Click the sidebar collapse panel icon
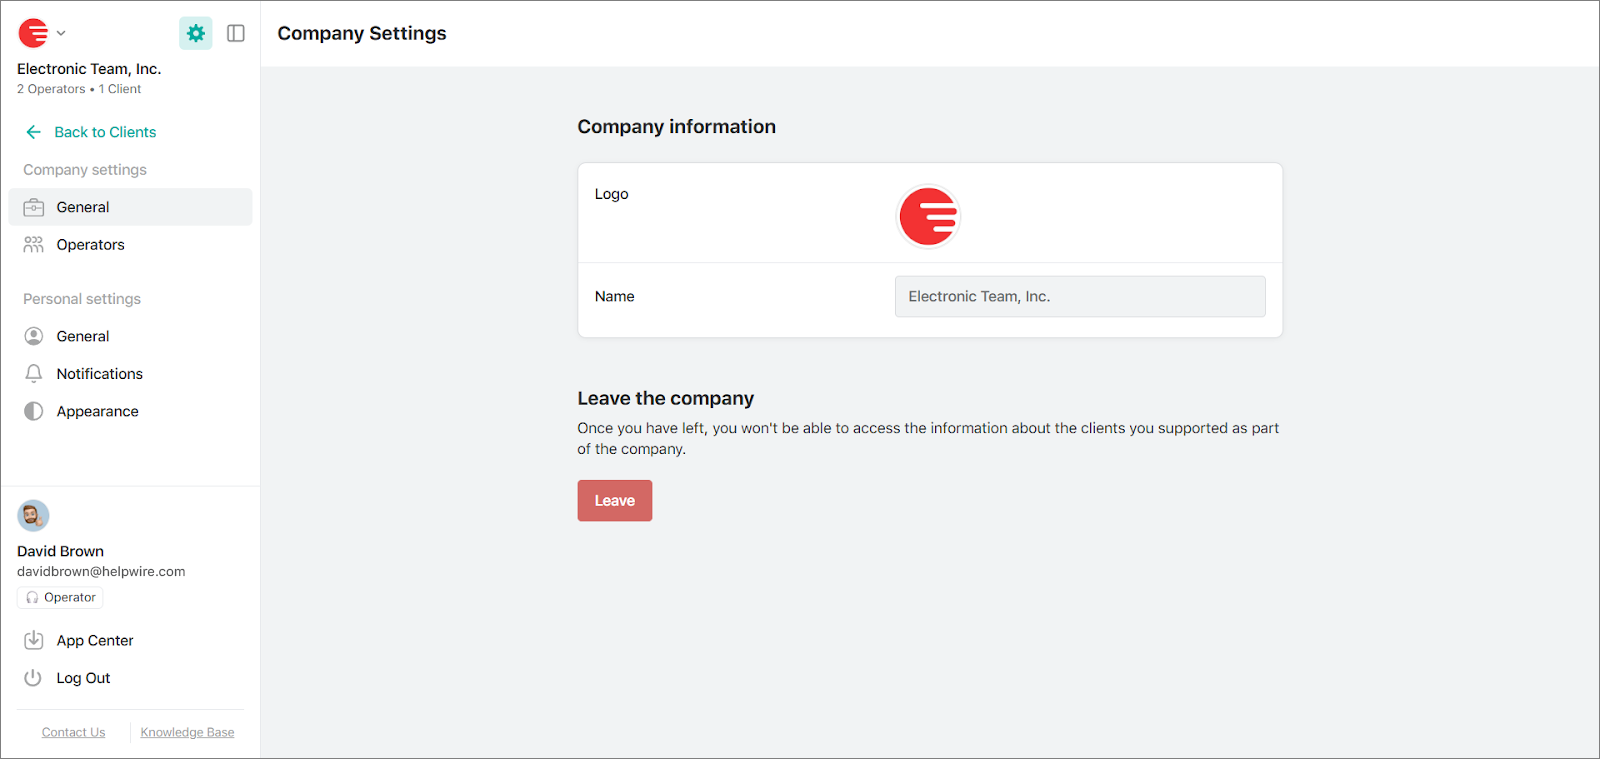 236,32
